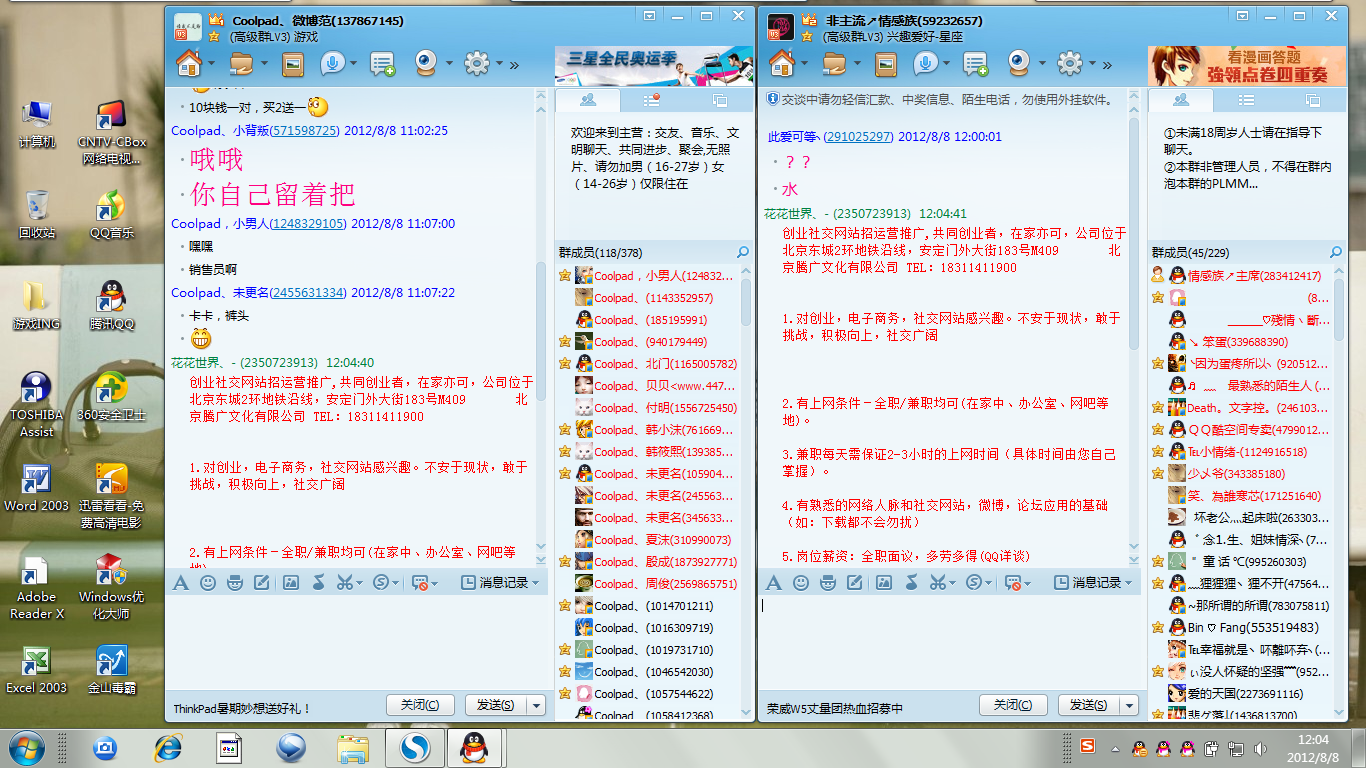Select member Coolpad、周俊(2569865751)

click(x=648, y=584)
